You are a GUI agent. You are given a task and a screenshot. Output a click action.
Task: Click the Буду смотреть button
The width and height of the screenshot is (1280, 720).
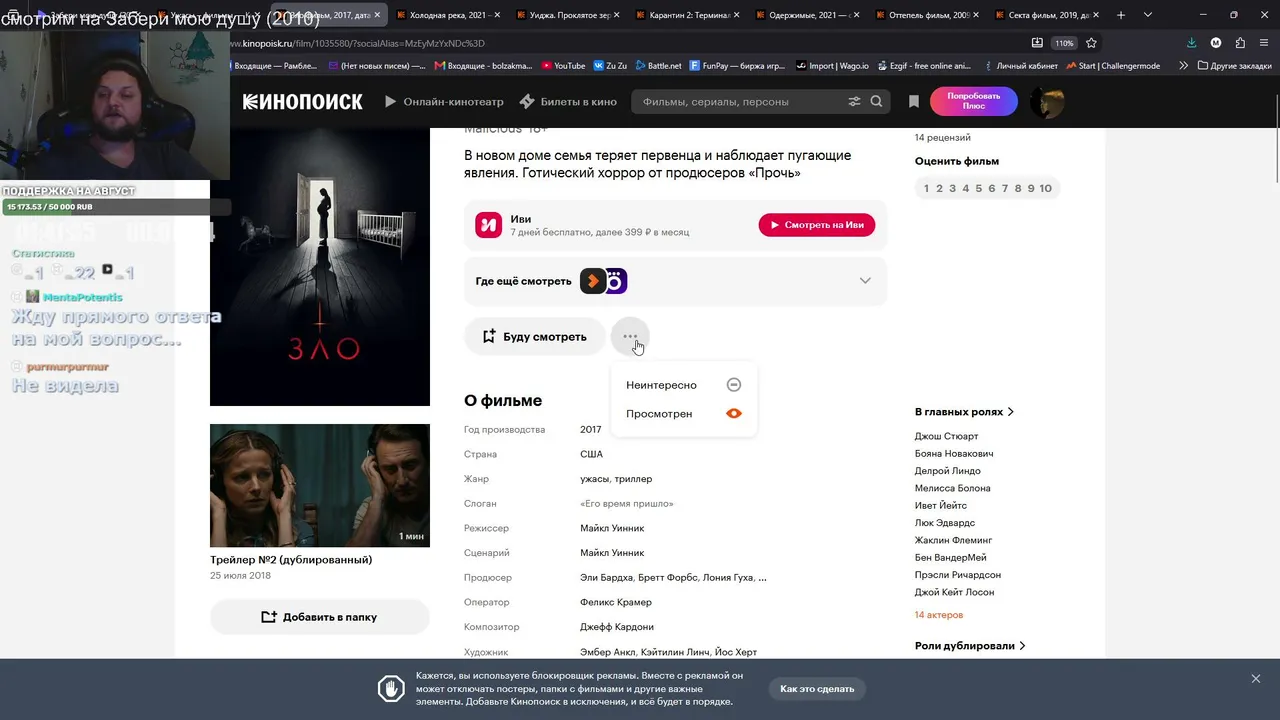tap(535, 337)
